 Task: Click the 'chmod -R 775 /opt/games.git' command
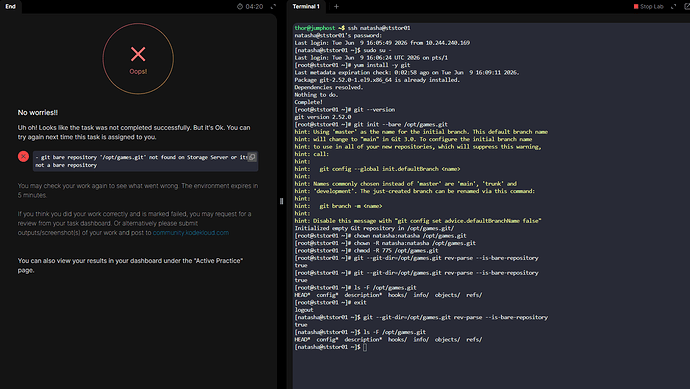[366, 251]
